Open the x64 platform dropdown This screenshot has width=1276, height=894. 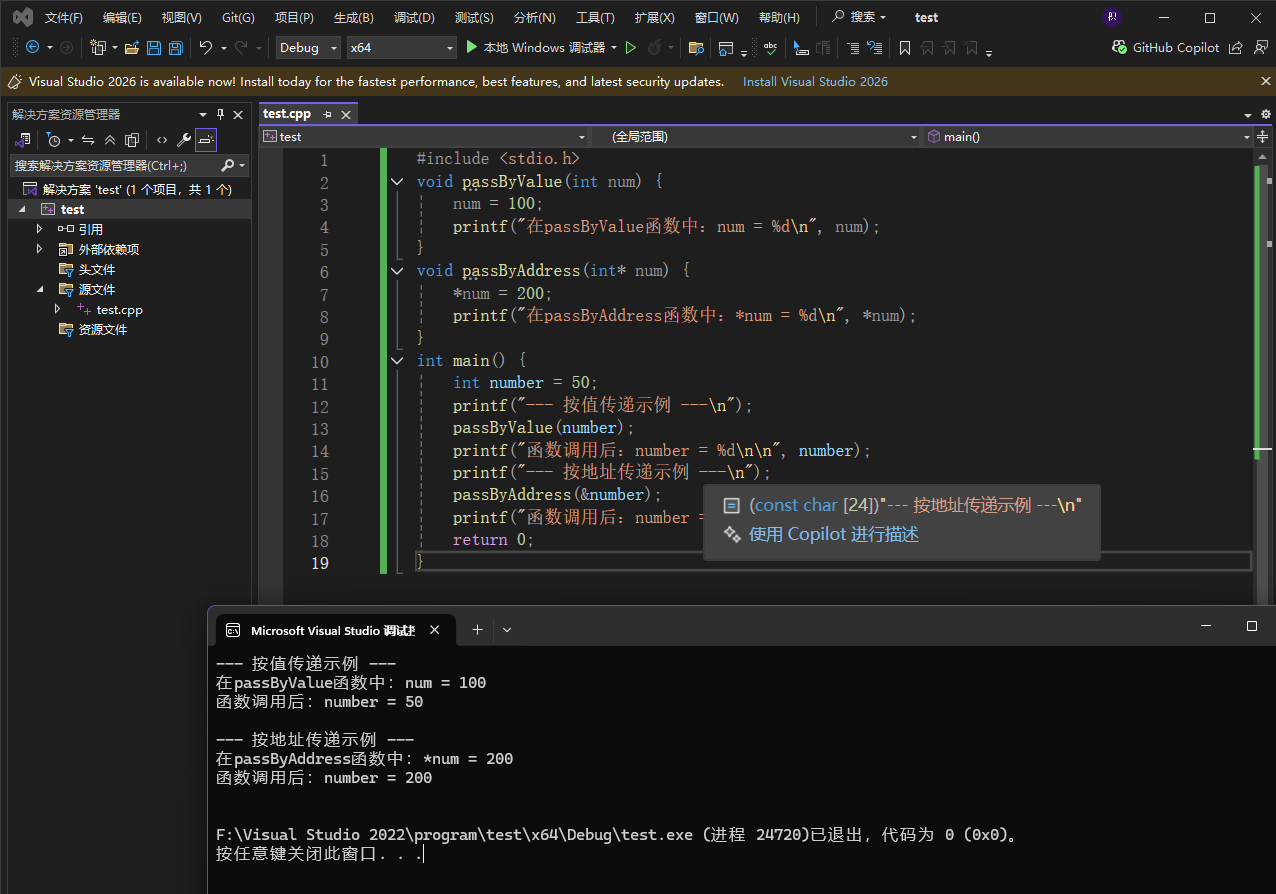(402, 47)
